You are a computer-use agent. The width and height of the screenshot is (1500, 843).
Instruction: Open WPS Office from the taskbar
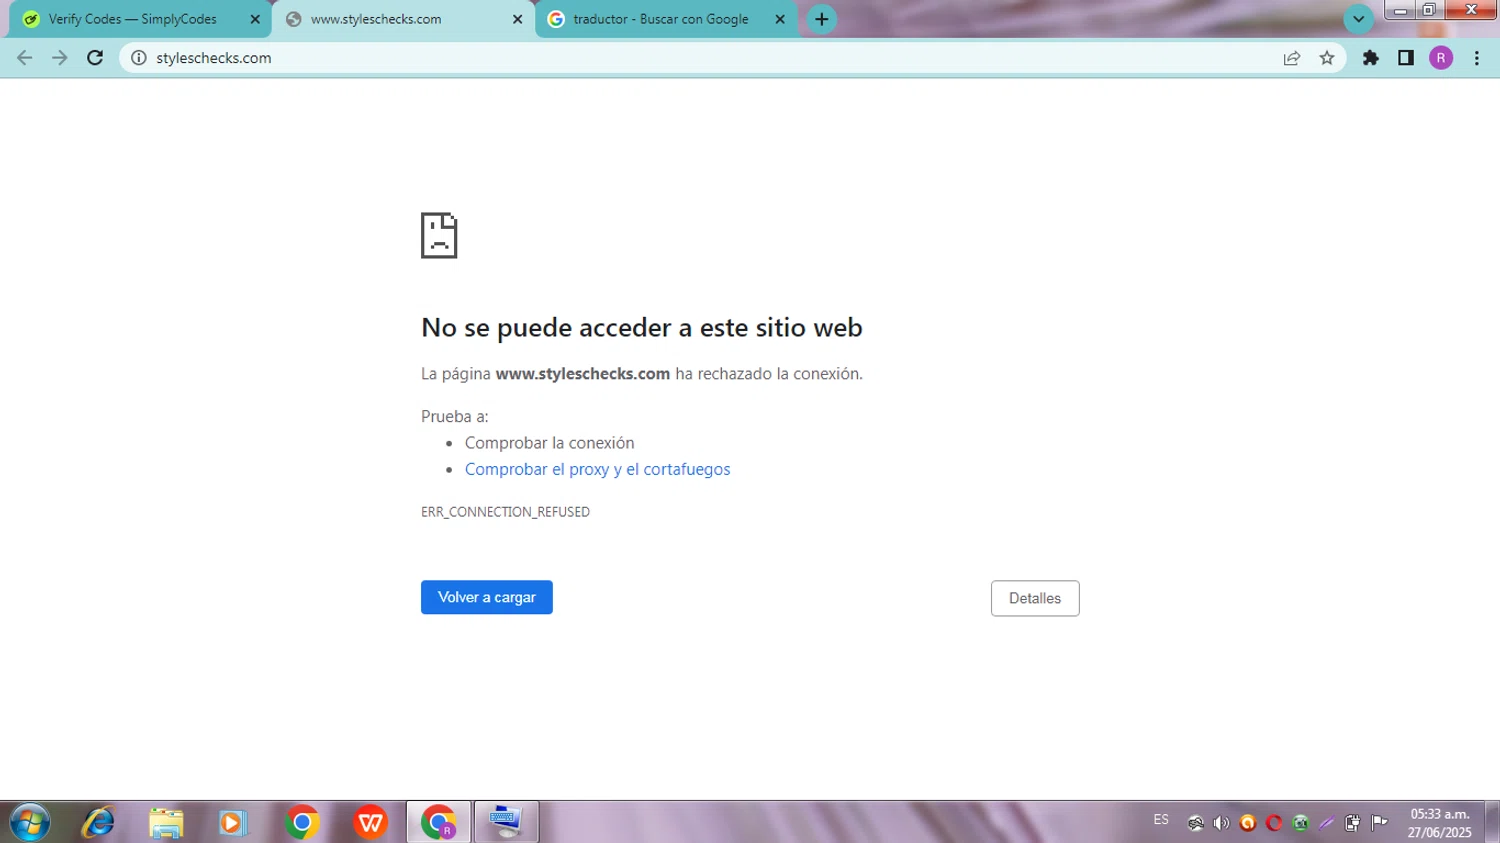(370, 822)
